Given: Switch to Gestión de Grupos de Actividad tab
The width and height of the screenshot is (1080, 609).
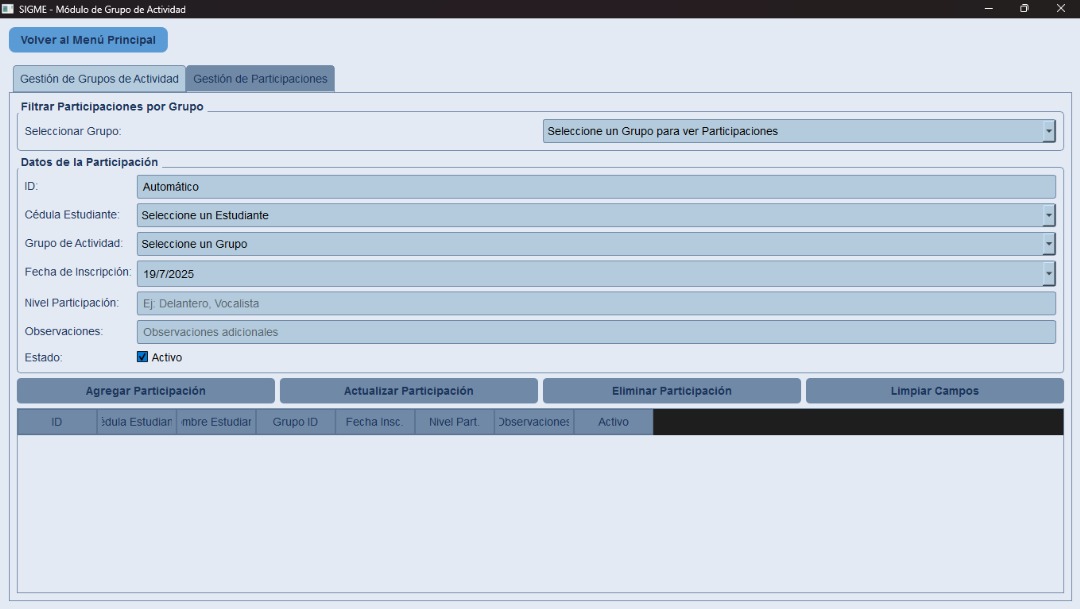Looking at the screenshot, I should (99, 79).
